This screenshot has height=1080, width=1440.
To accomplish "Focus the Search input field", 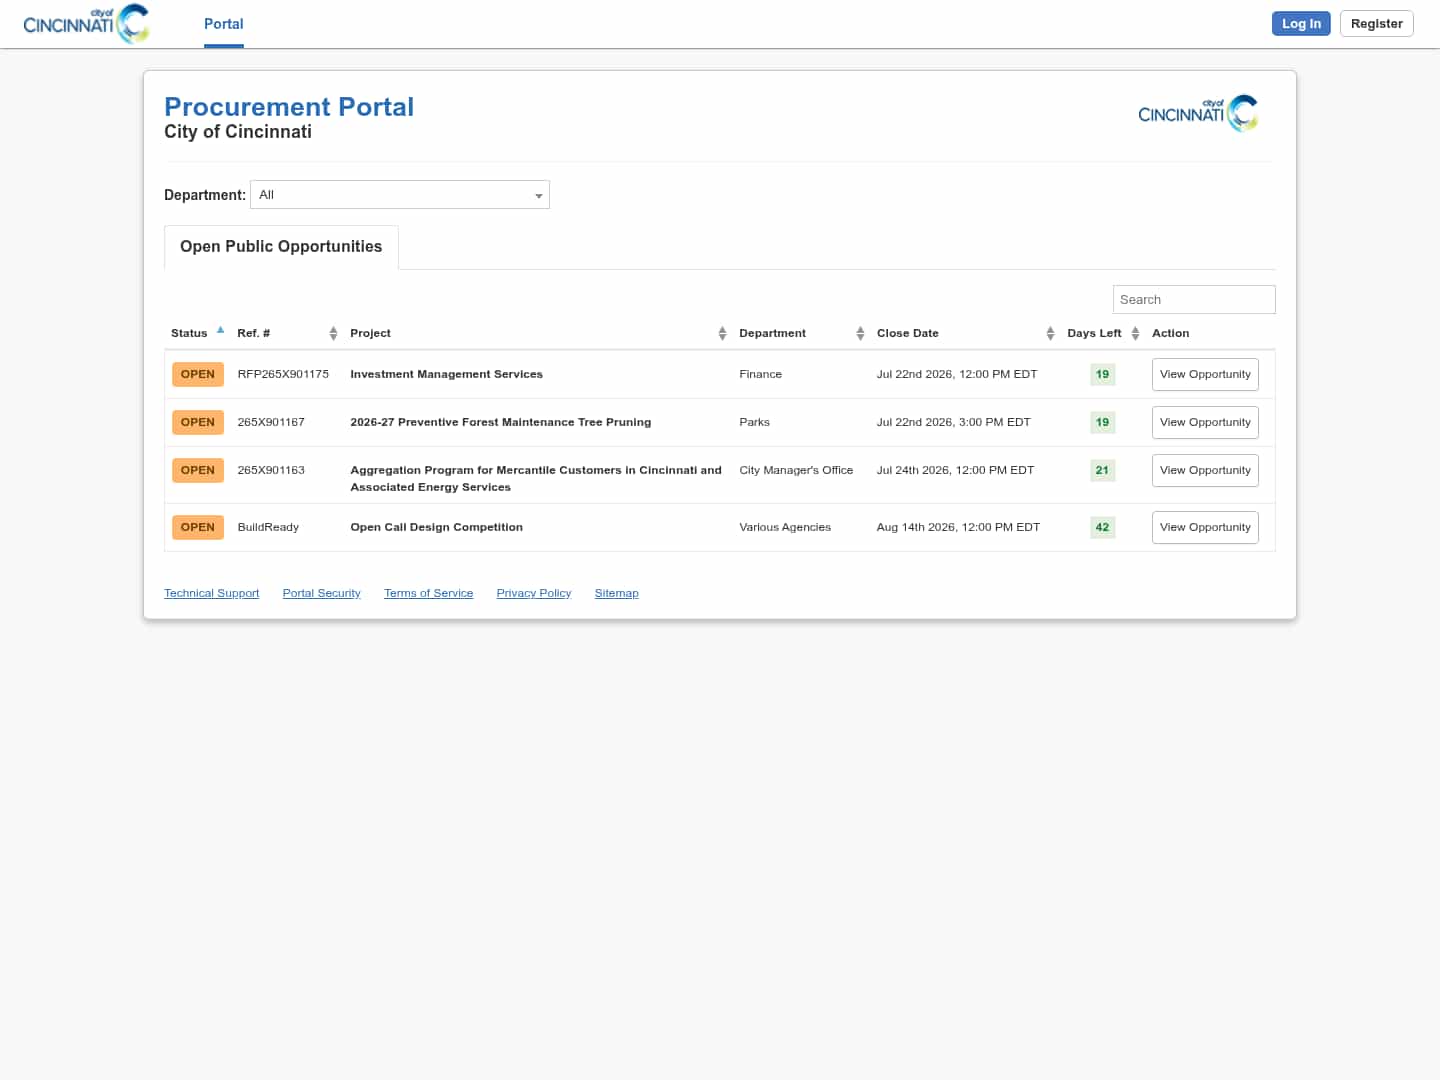I will 1194,300.
